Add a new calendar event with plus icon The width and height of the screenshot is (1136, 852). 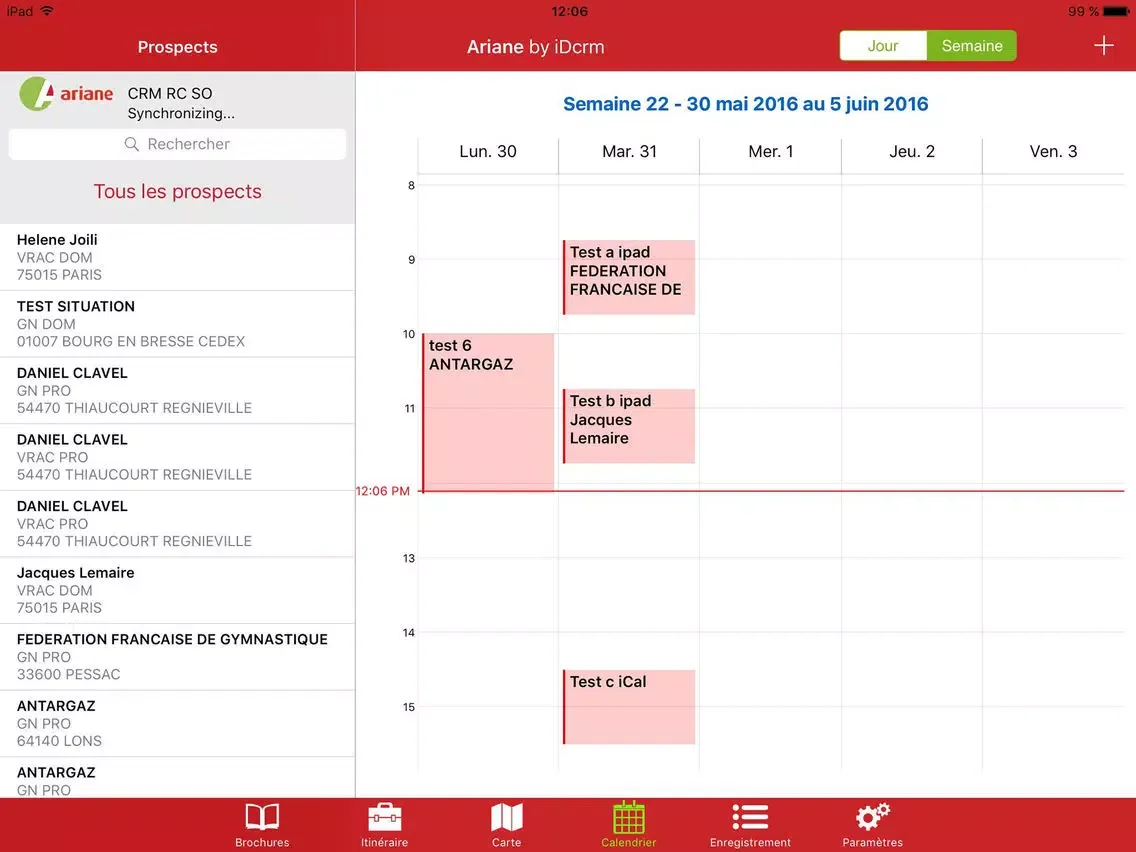(1103, 46)
